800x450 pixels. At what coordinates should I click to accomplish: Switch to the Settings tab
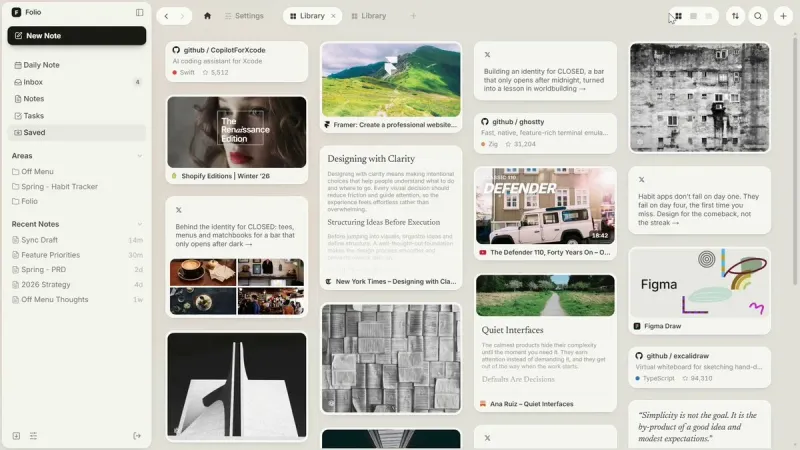pos(244,16)
